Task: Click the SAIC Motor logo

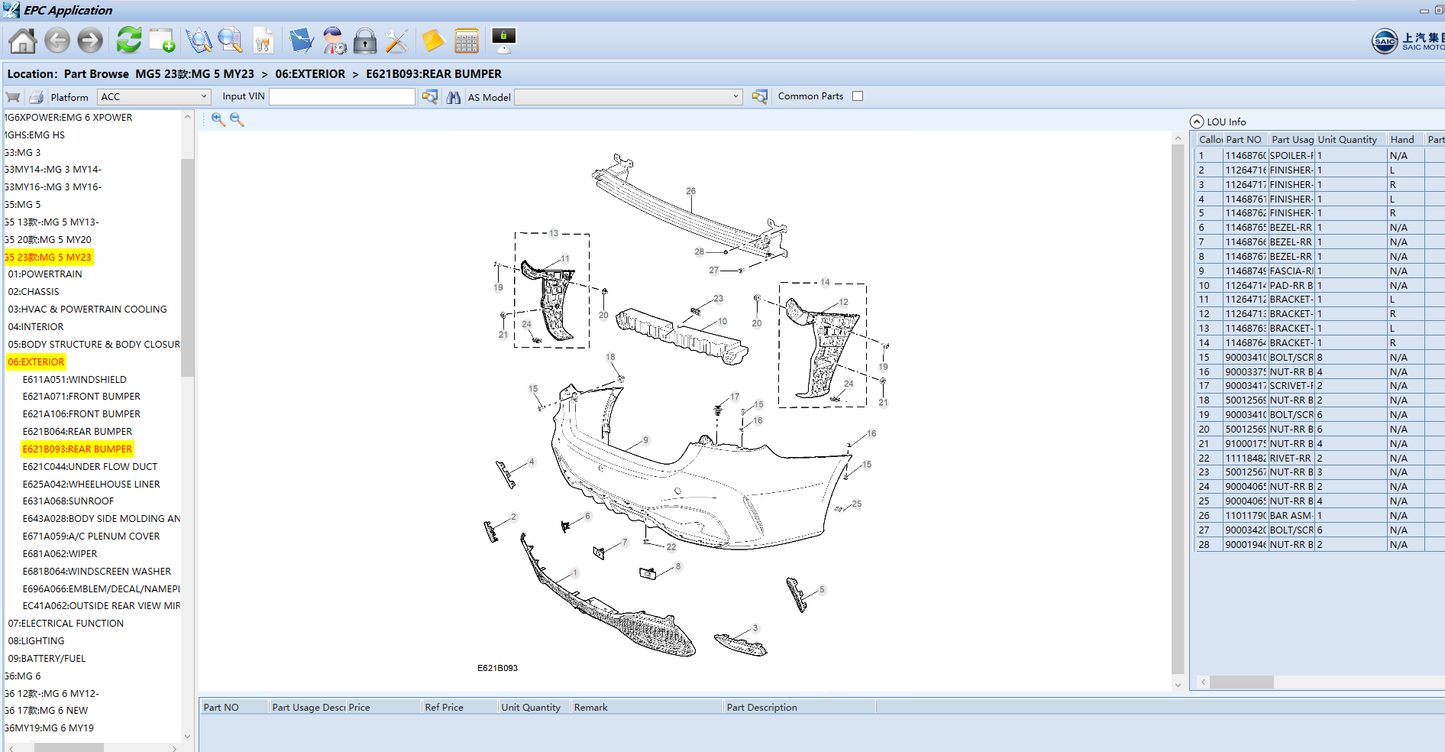Action: [1408, 41]
